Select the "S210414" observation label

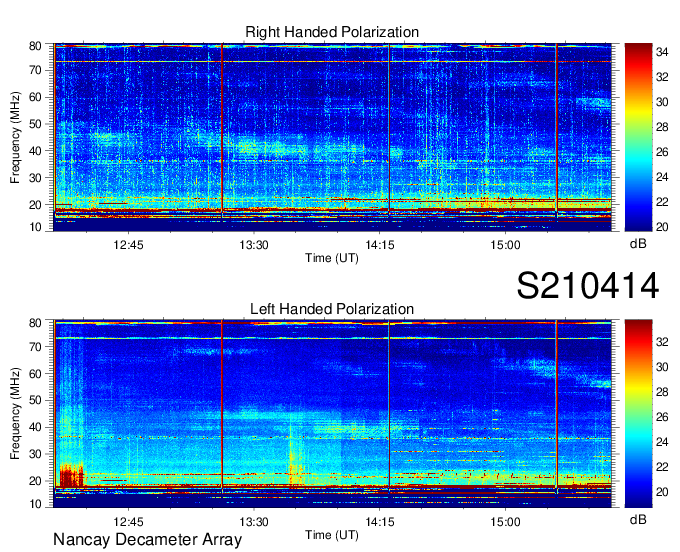588,285
